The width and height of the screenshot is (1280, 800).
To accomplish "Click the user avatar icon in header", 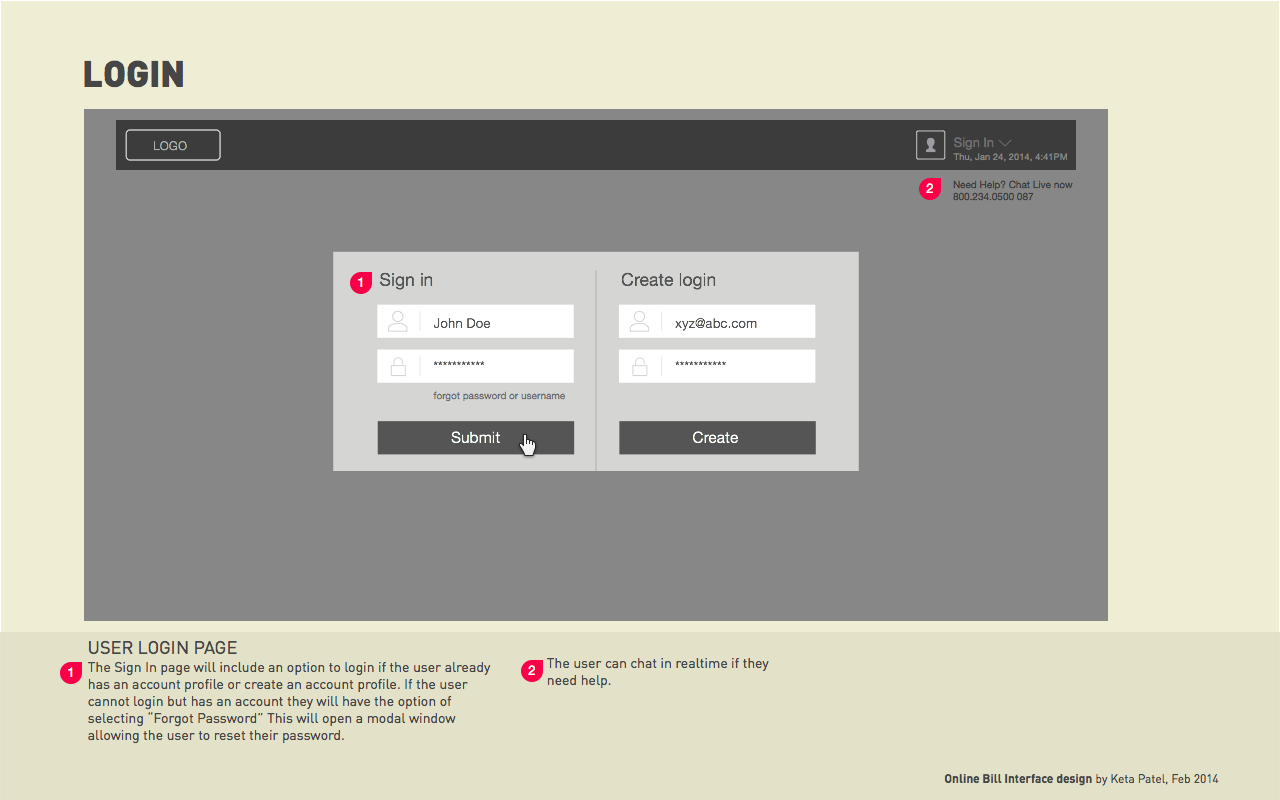I will coord(930,145).
